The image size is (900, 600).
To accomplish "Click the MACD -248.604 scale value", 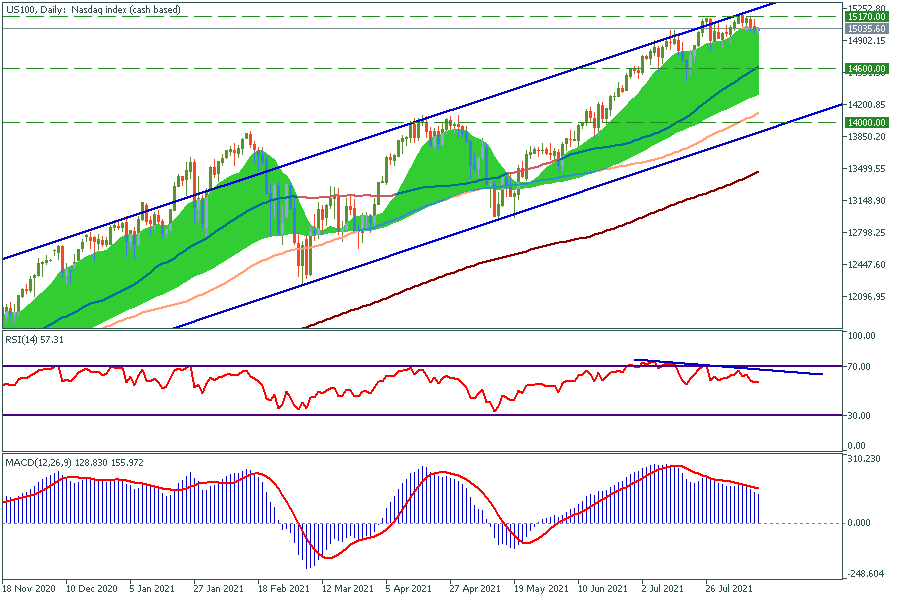I will click(x=864, y=574).
